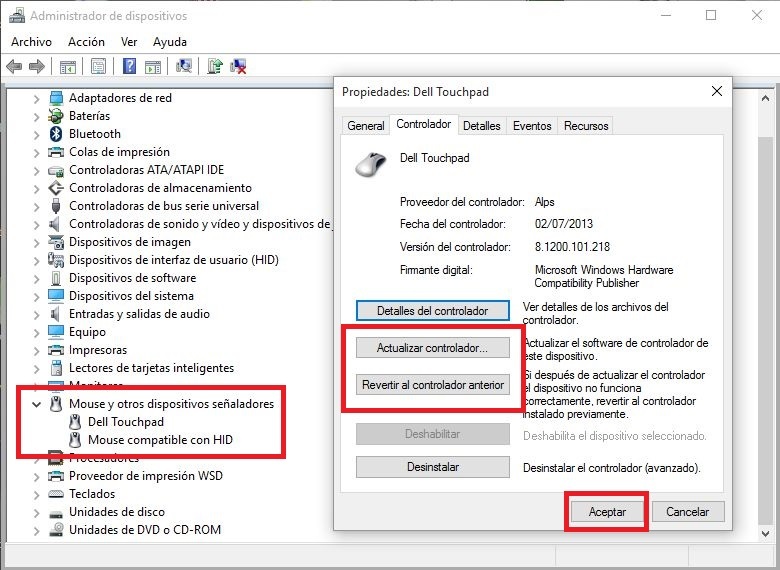
Task: Click Actualizar controlador... button
Action: pos(433,348)
